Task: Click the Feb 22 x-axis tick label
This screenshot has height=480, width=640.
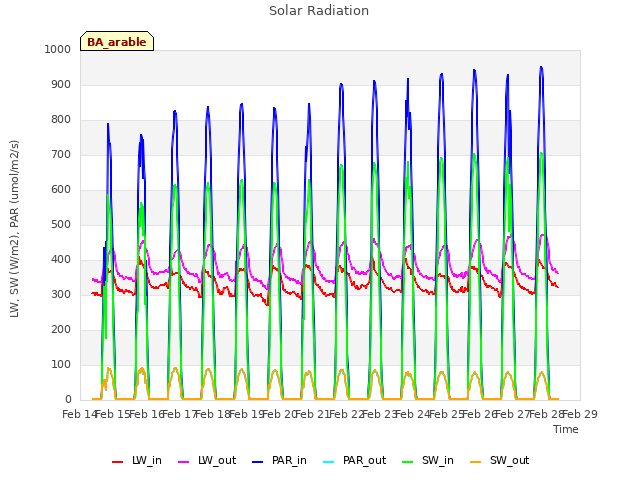Action: click(x=347, y=414)
